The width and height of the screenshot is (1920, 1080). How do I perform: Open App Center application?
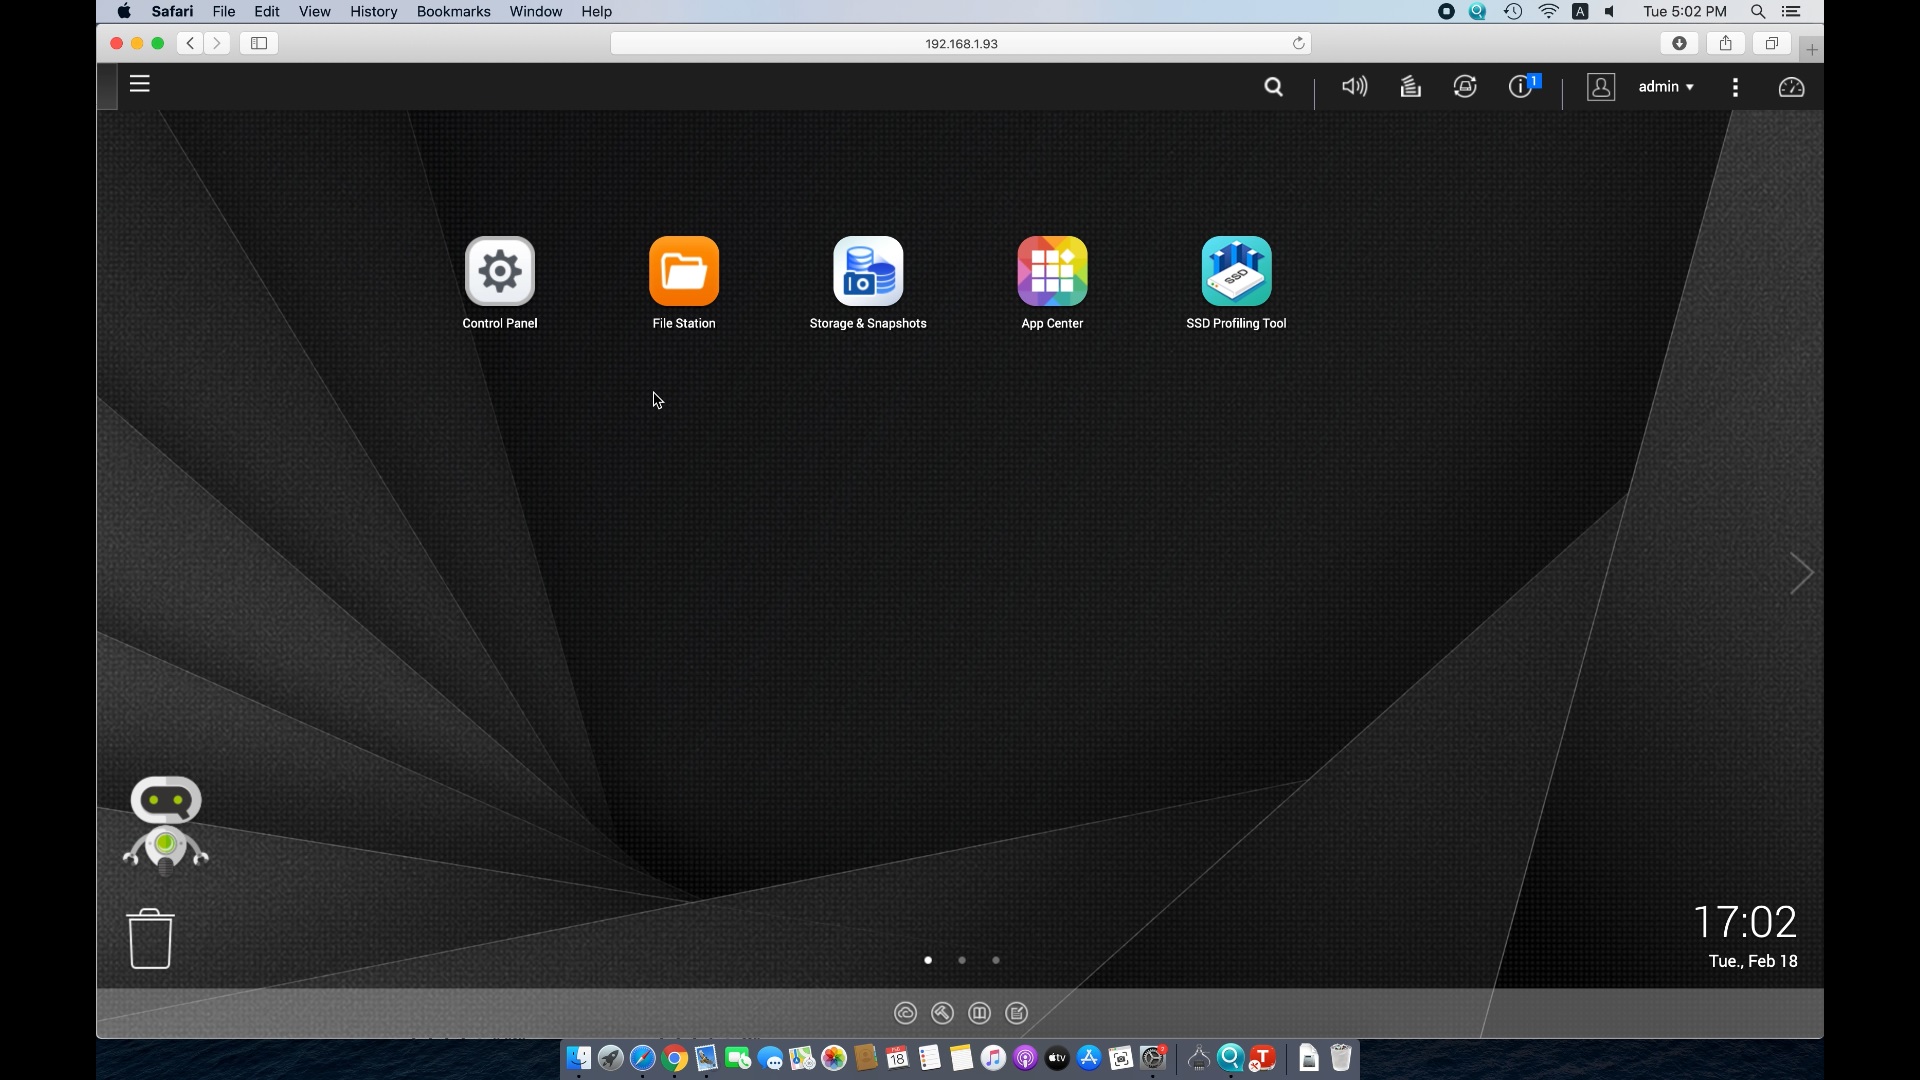[1051, 270]
